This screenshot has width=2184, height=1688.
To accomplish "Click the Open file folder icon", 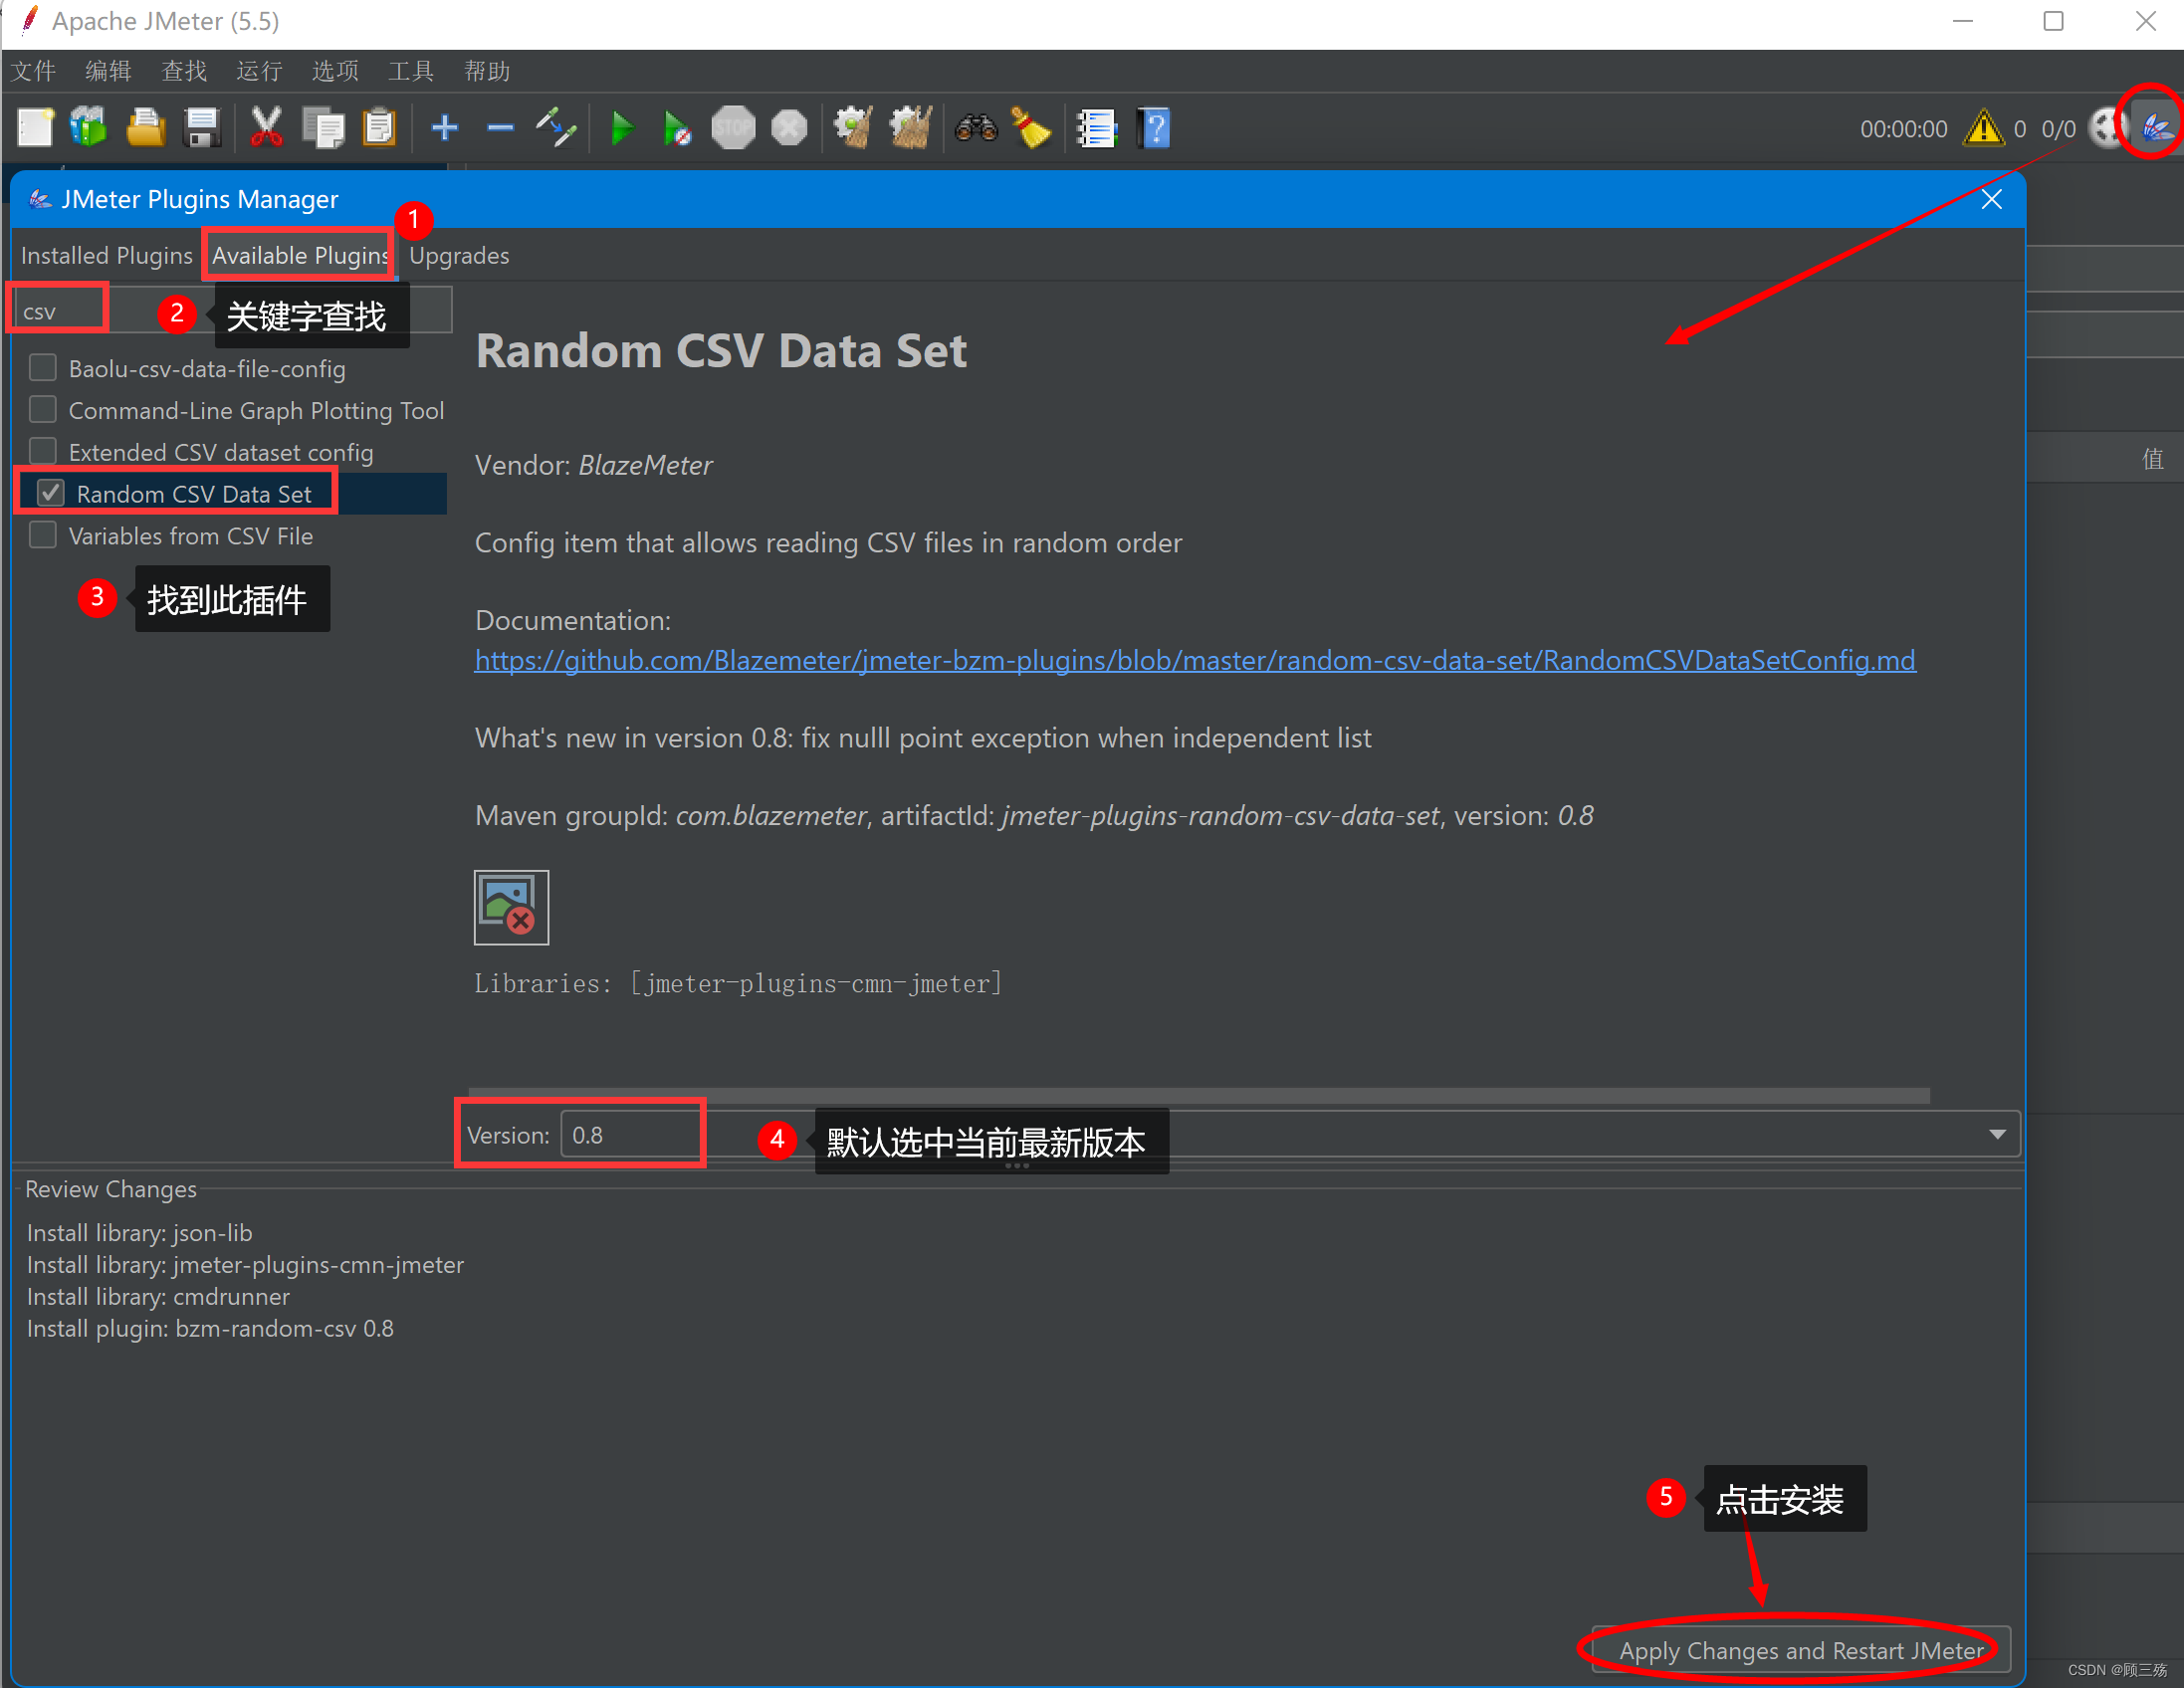I will (145, 128).
